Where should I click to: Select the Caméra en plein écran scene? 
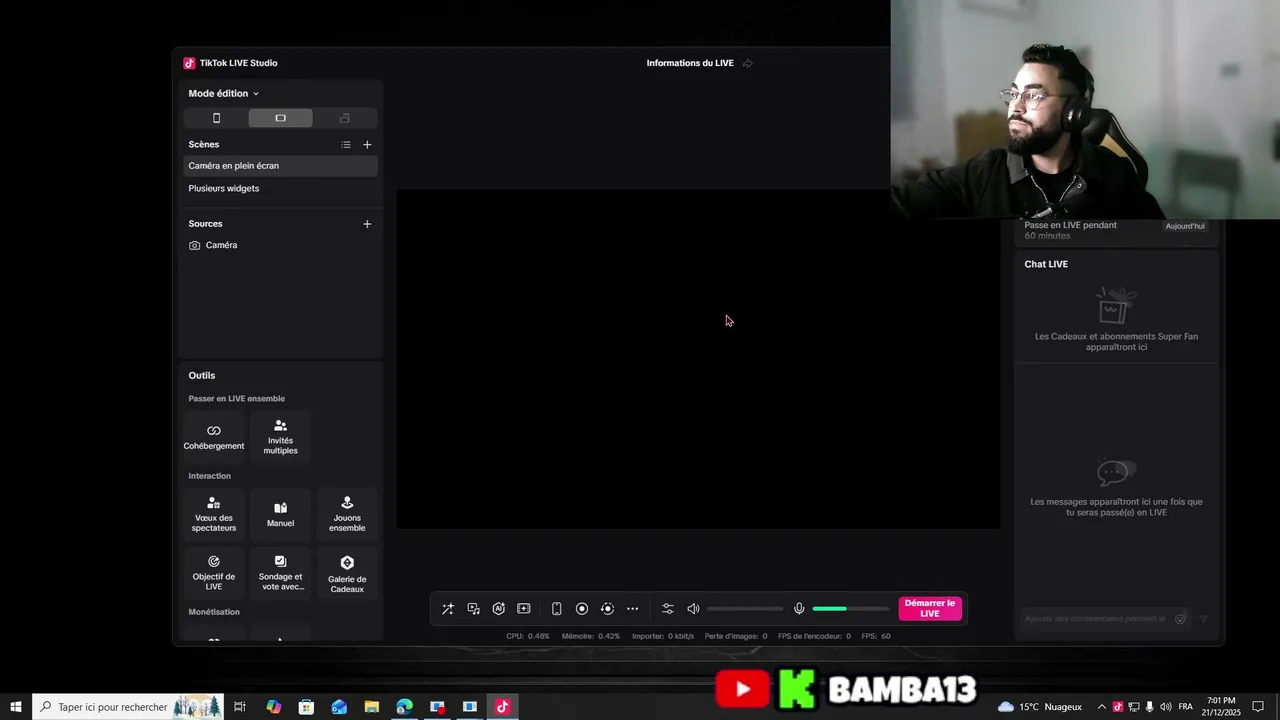[x=280, y=166]
